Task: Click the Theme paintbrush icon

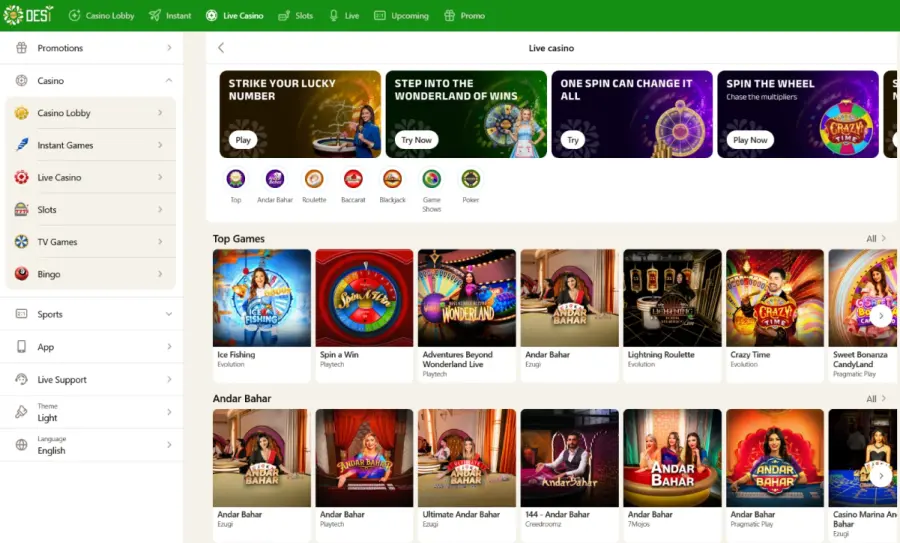Action: 21,412
